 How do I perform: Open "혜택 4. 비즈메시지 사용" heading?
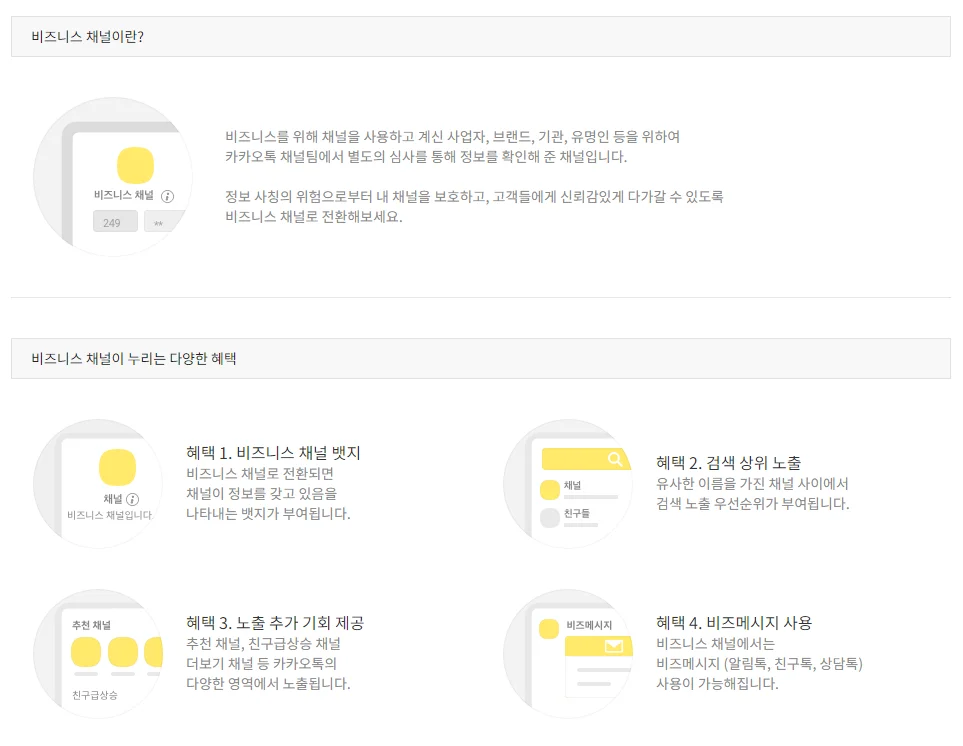point(734,623)
